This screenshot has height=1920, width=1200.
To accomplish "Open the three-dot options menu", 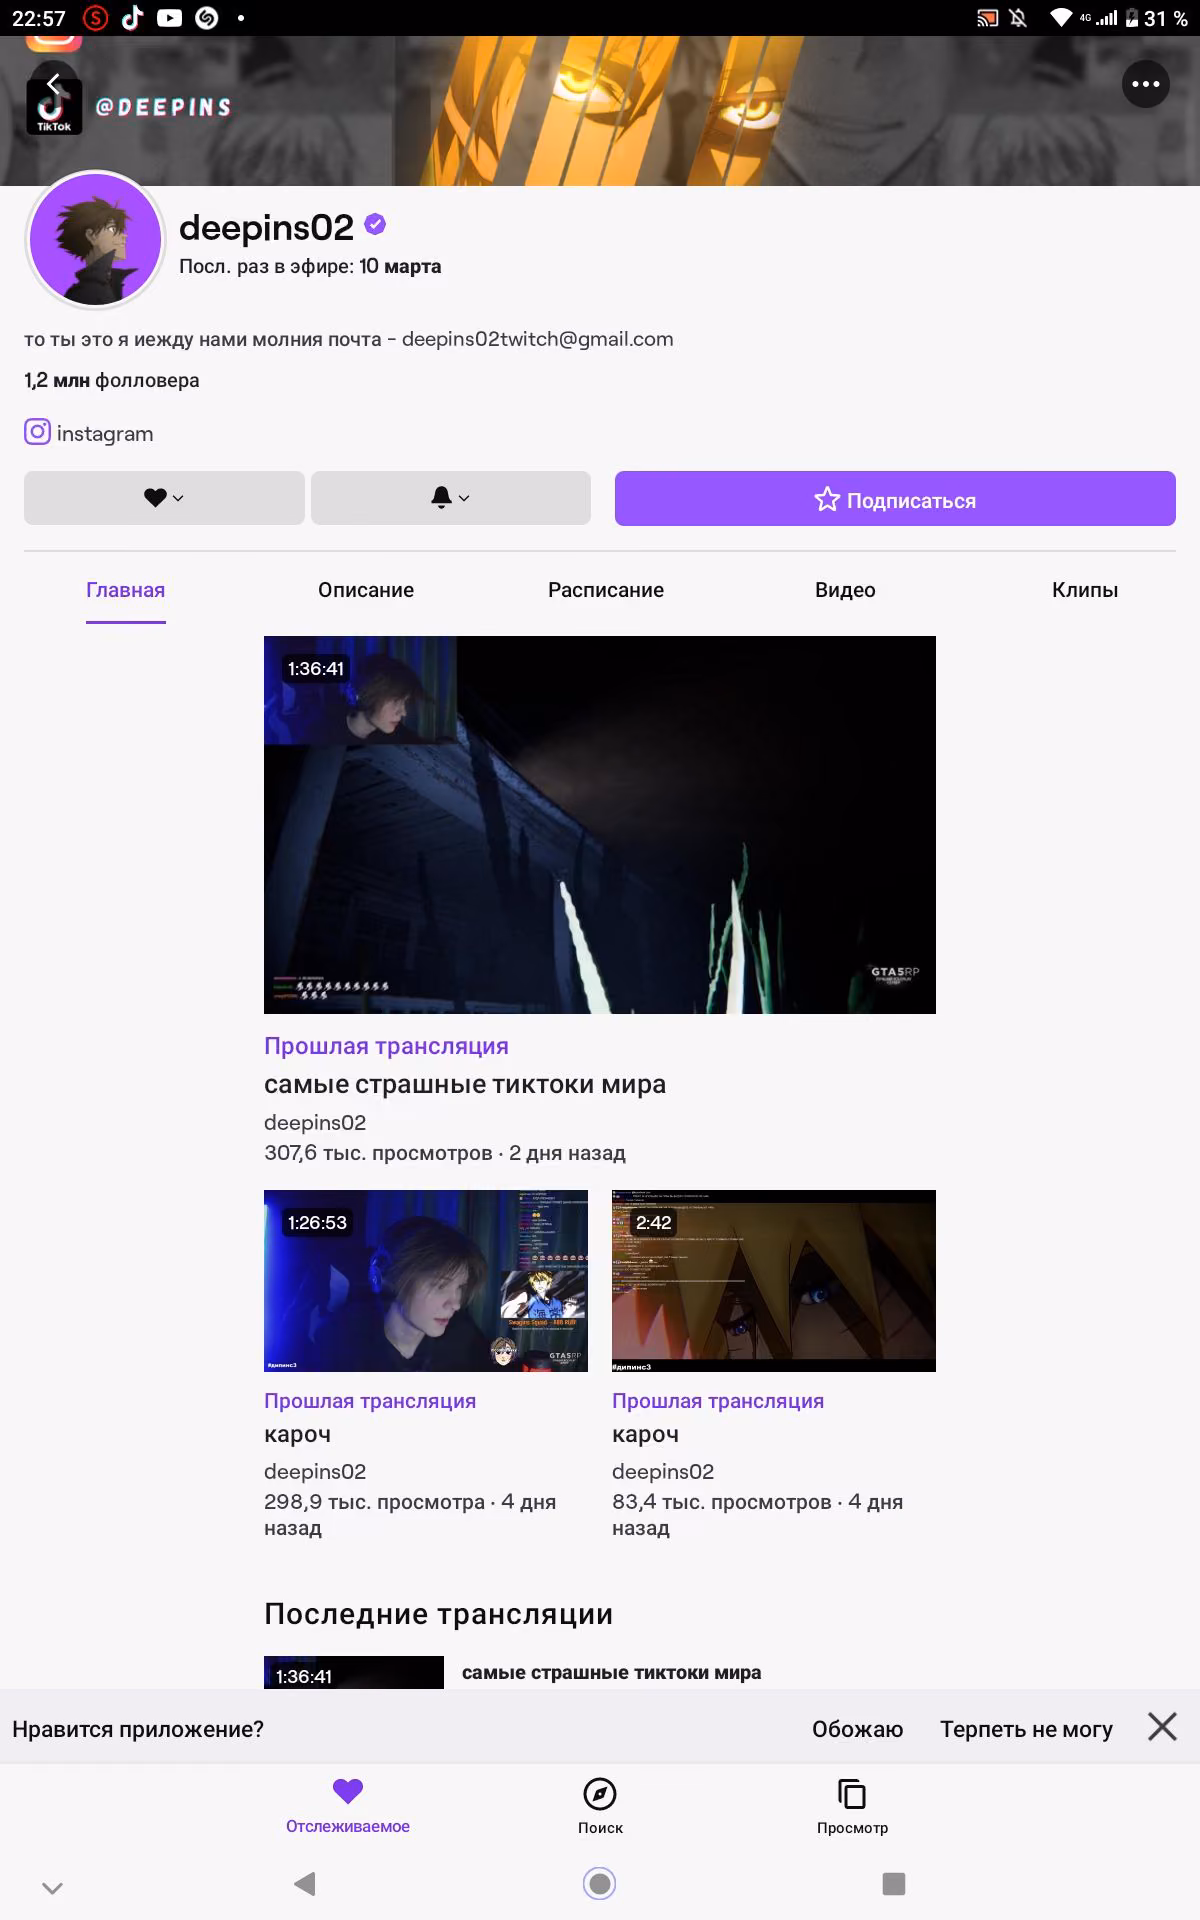I will (x=1146, y=84).
